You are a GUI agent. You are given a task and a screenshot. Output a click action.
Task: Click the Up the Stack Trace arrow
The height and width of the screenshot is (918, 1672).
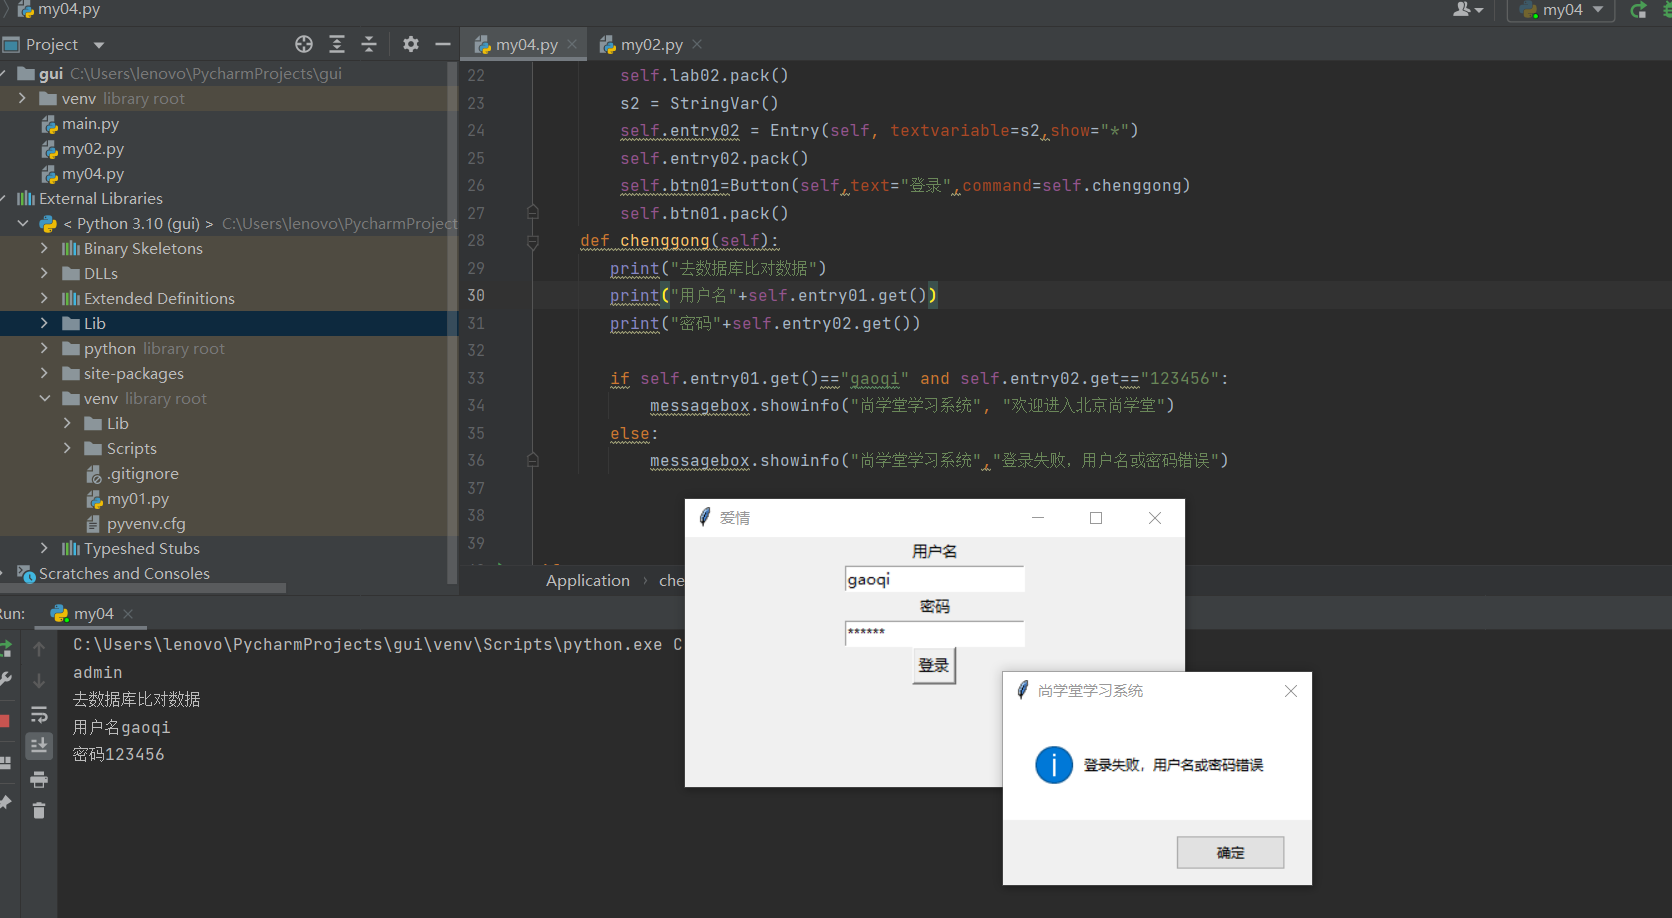click(x=39, y=649)
